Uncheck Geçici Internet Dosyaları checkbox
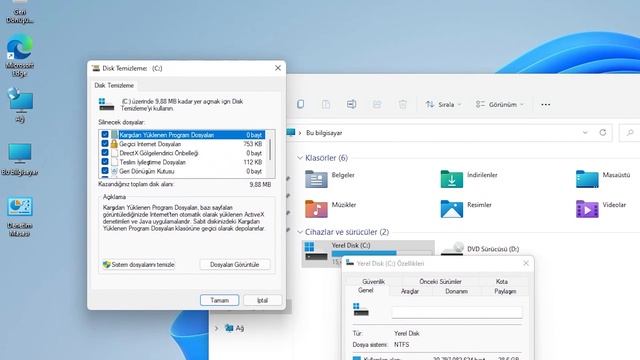This screenshot has width=640, height=360. tap(105, 144)
